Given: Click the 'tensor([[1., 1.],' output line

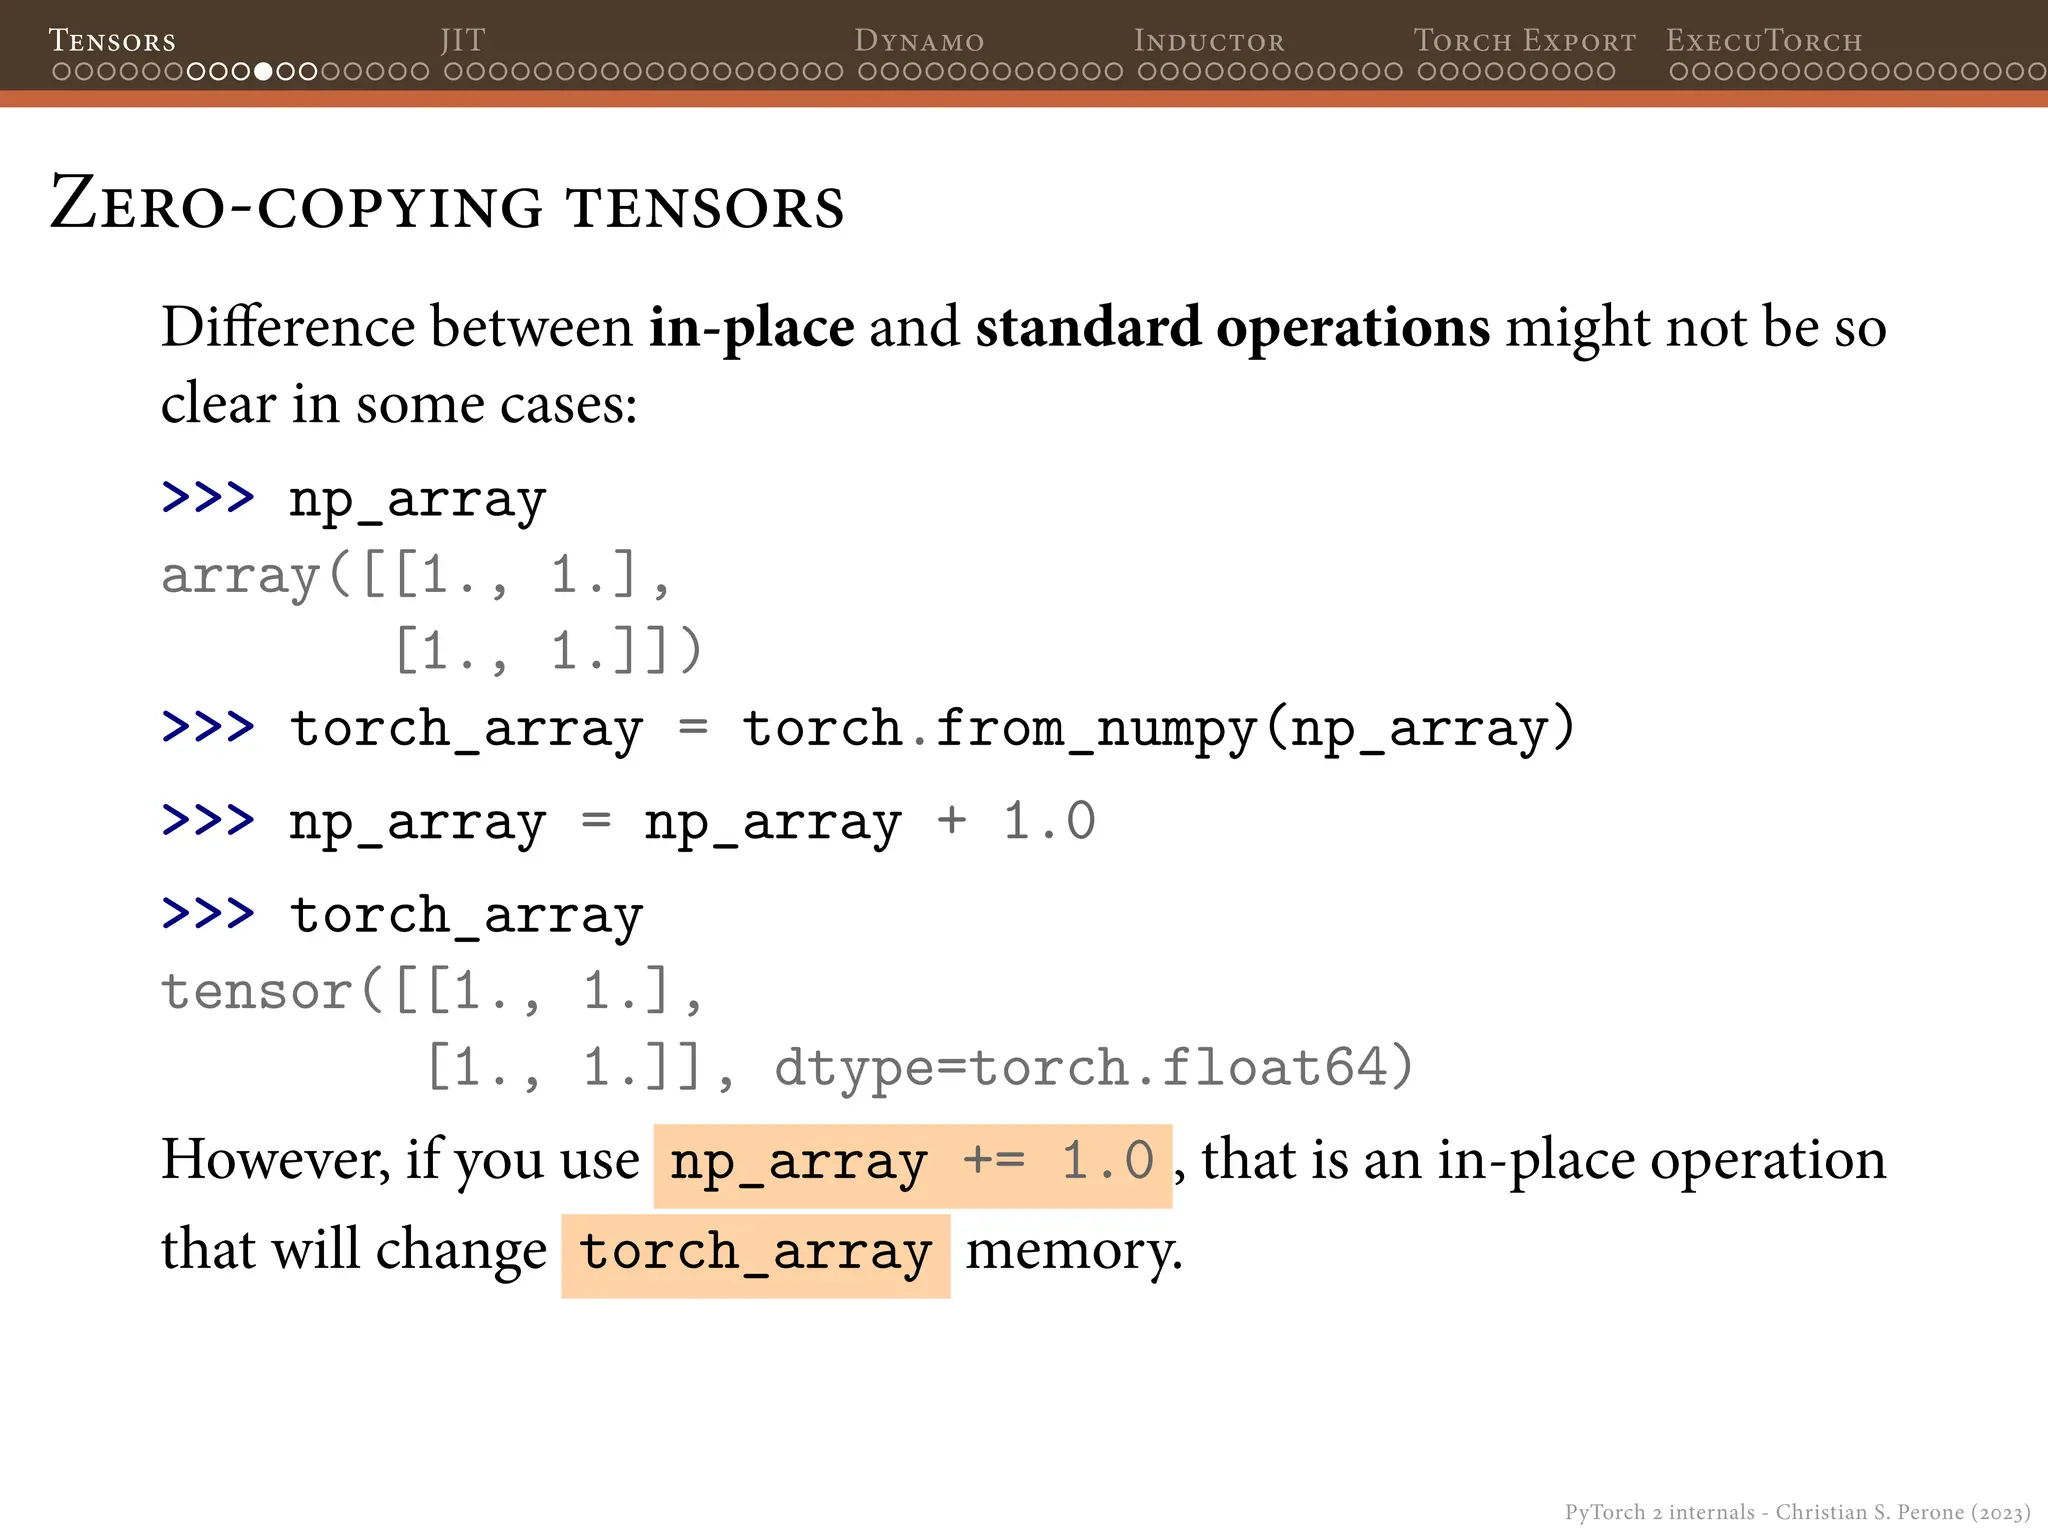Looking at the screenshot, I should point(432,992).
